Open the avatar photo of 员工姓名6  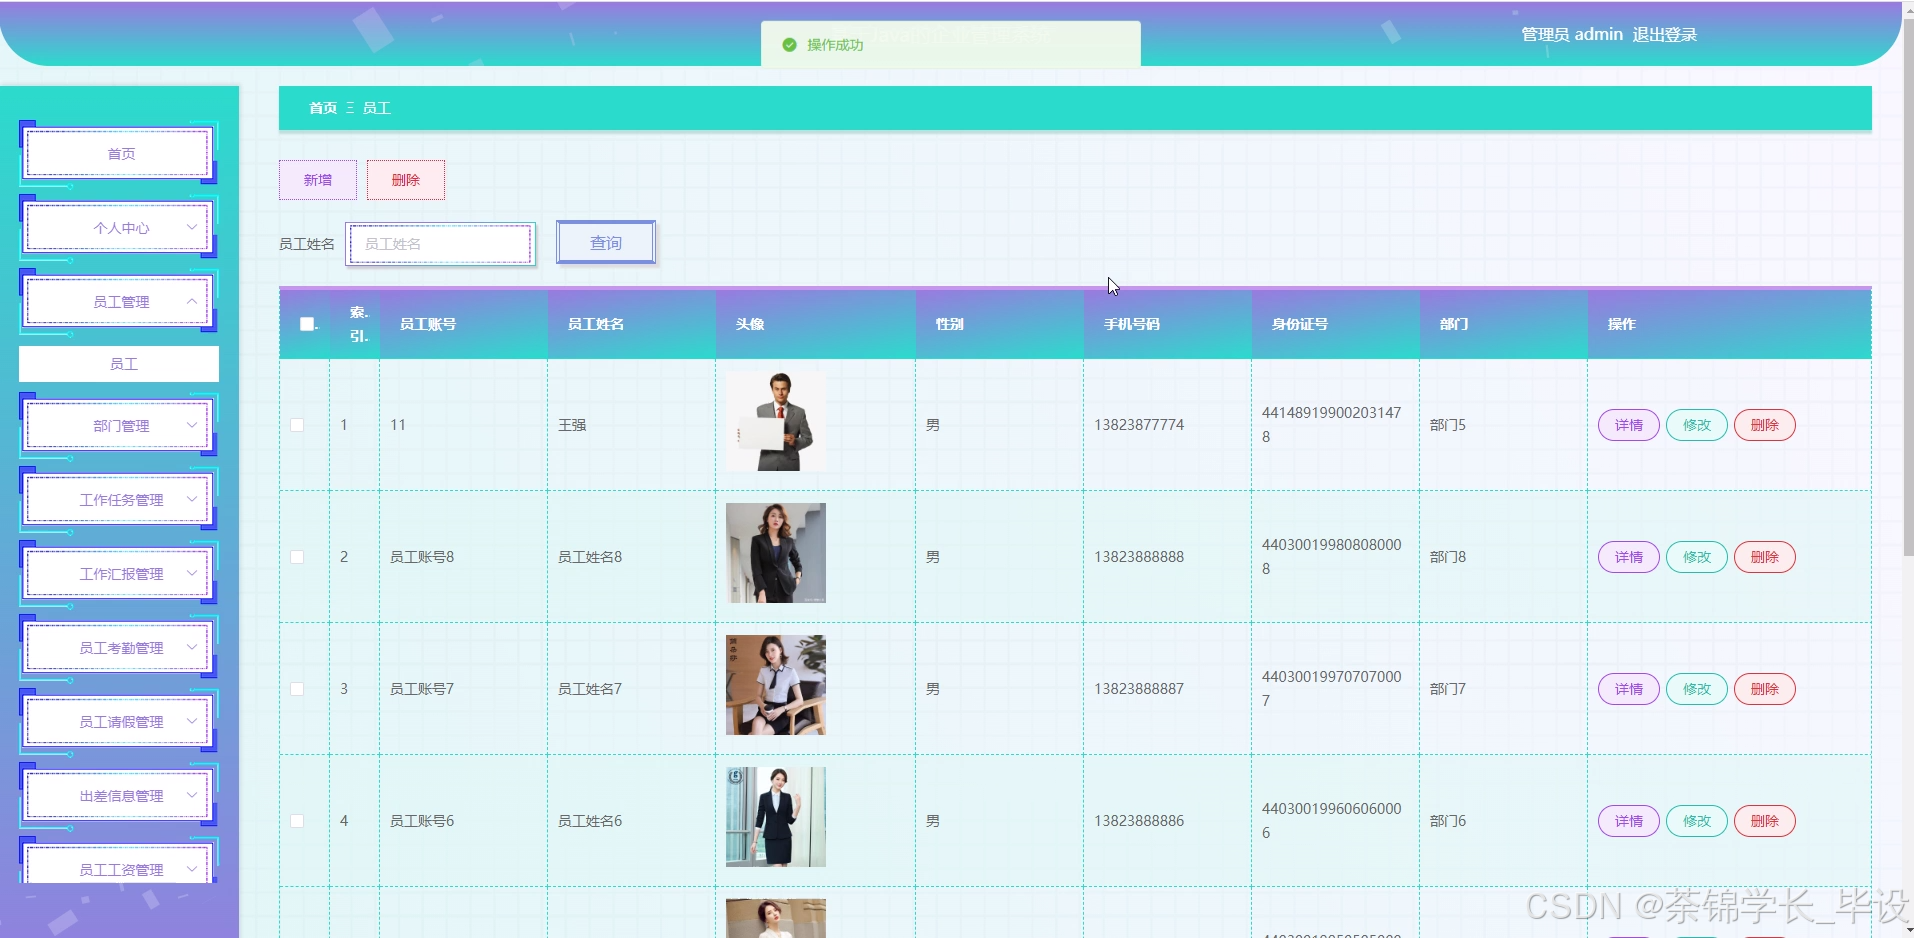coord(776,817)
